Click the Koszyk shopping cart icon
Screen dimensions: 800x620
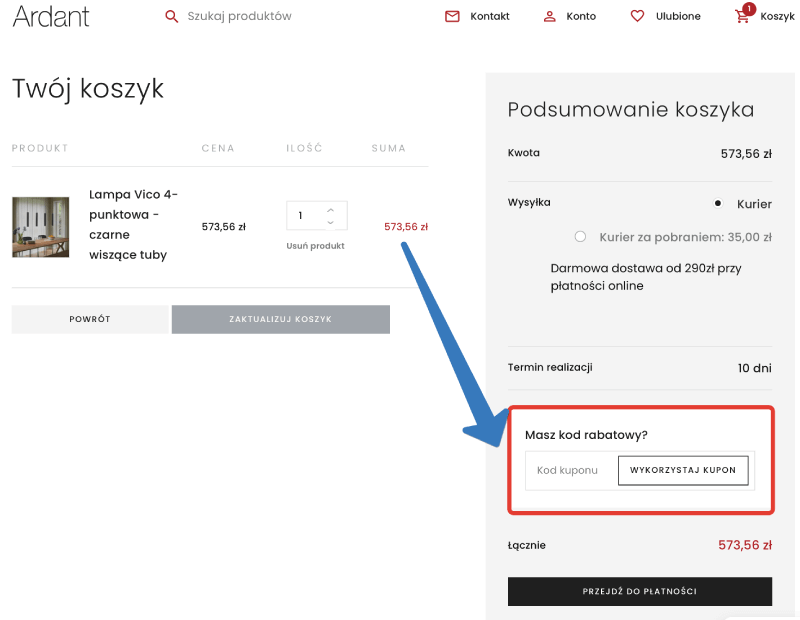(x=740, y=16)
